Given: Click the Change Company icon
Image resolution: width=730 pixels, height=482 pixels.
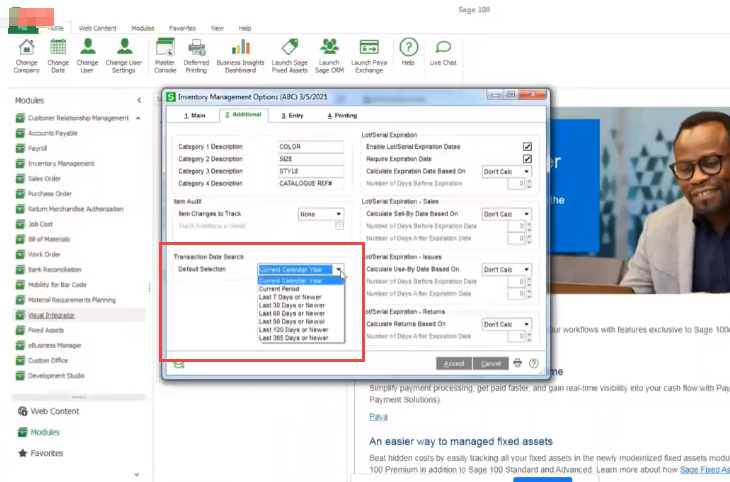Looking at the screenshot, I should click(x=27, y=50).
